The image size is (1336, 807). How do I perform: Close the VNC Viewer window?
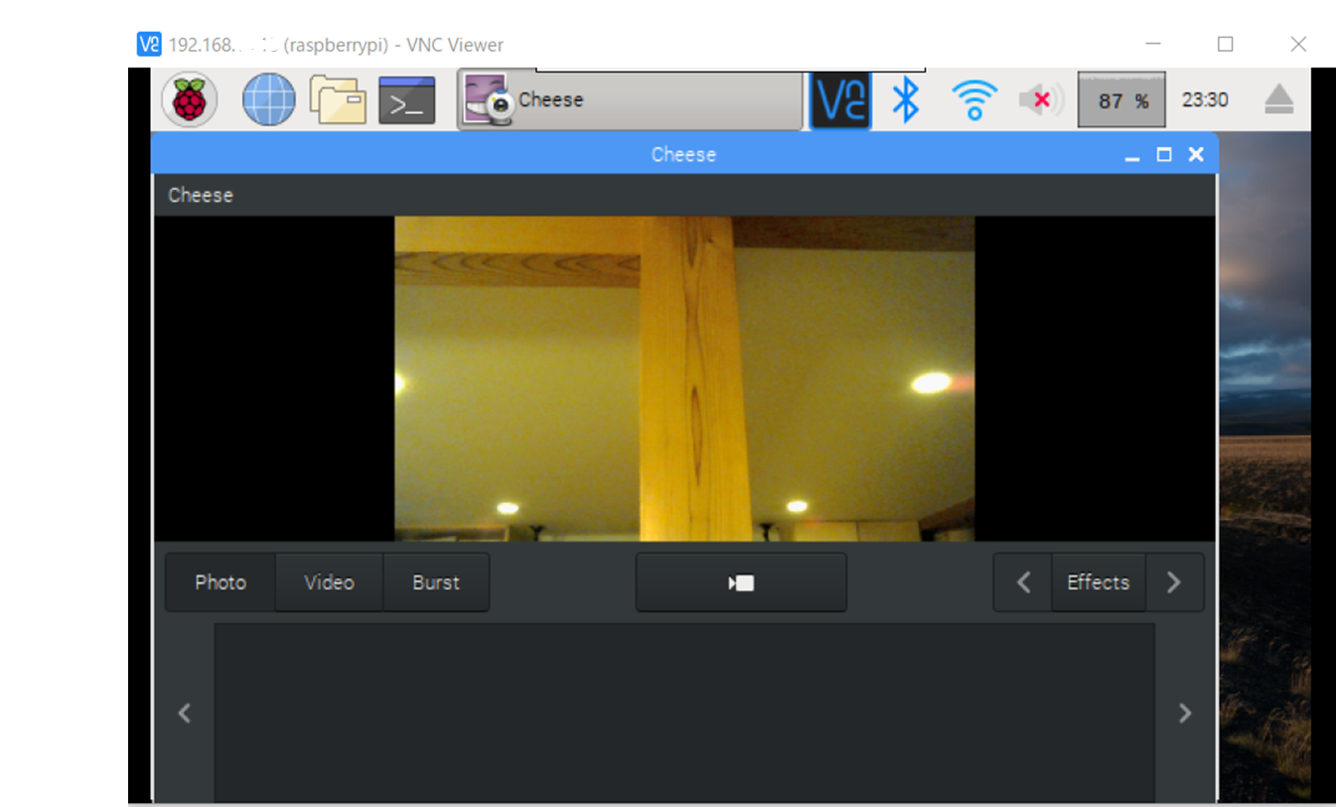(1298, 44)
